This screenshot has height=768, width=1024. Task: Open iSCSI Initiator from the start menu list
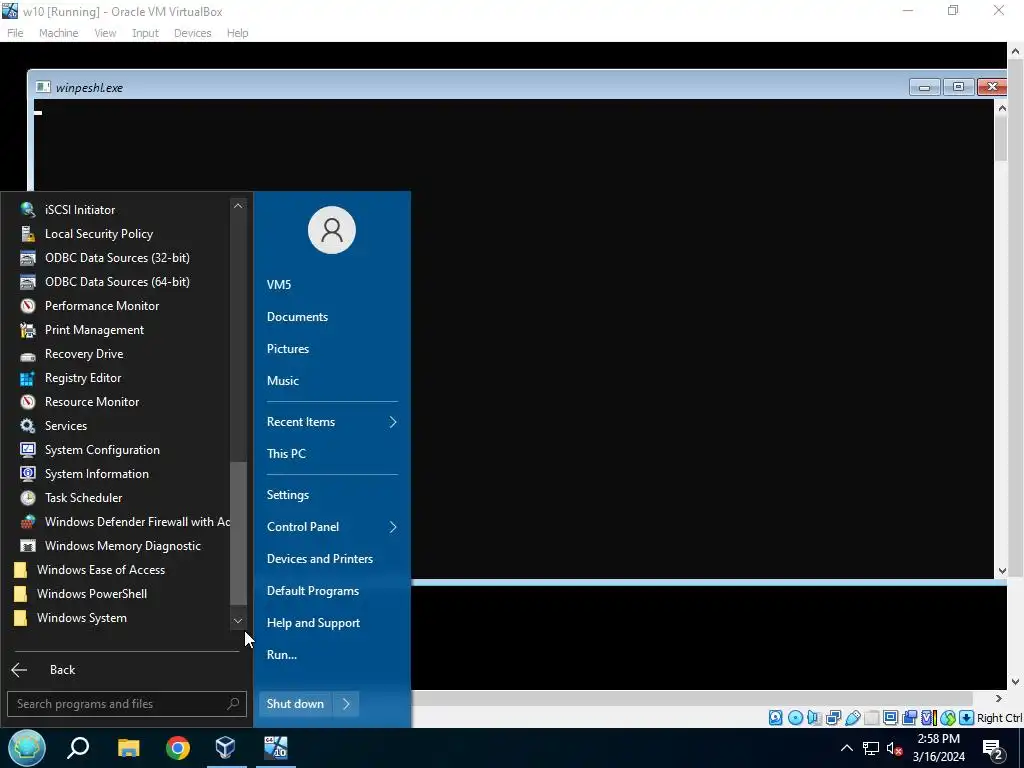click(x=80, y=210)
